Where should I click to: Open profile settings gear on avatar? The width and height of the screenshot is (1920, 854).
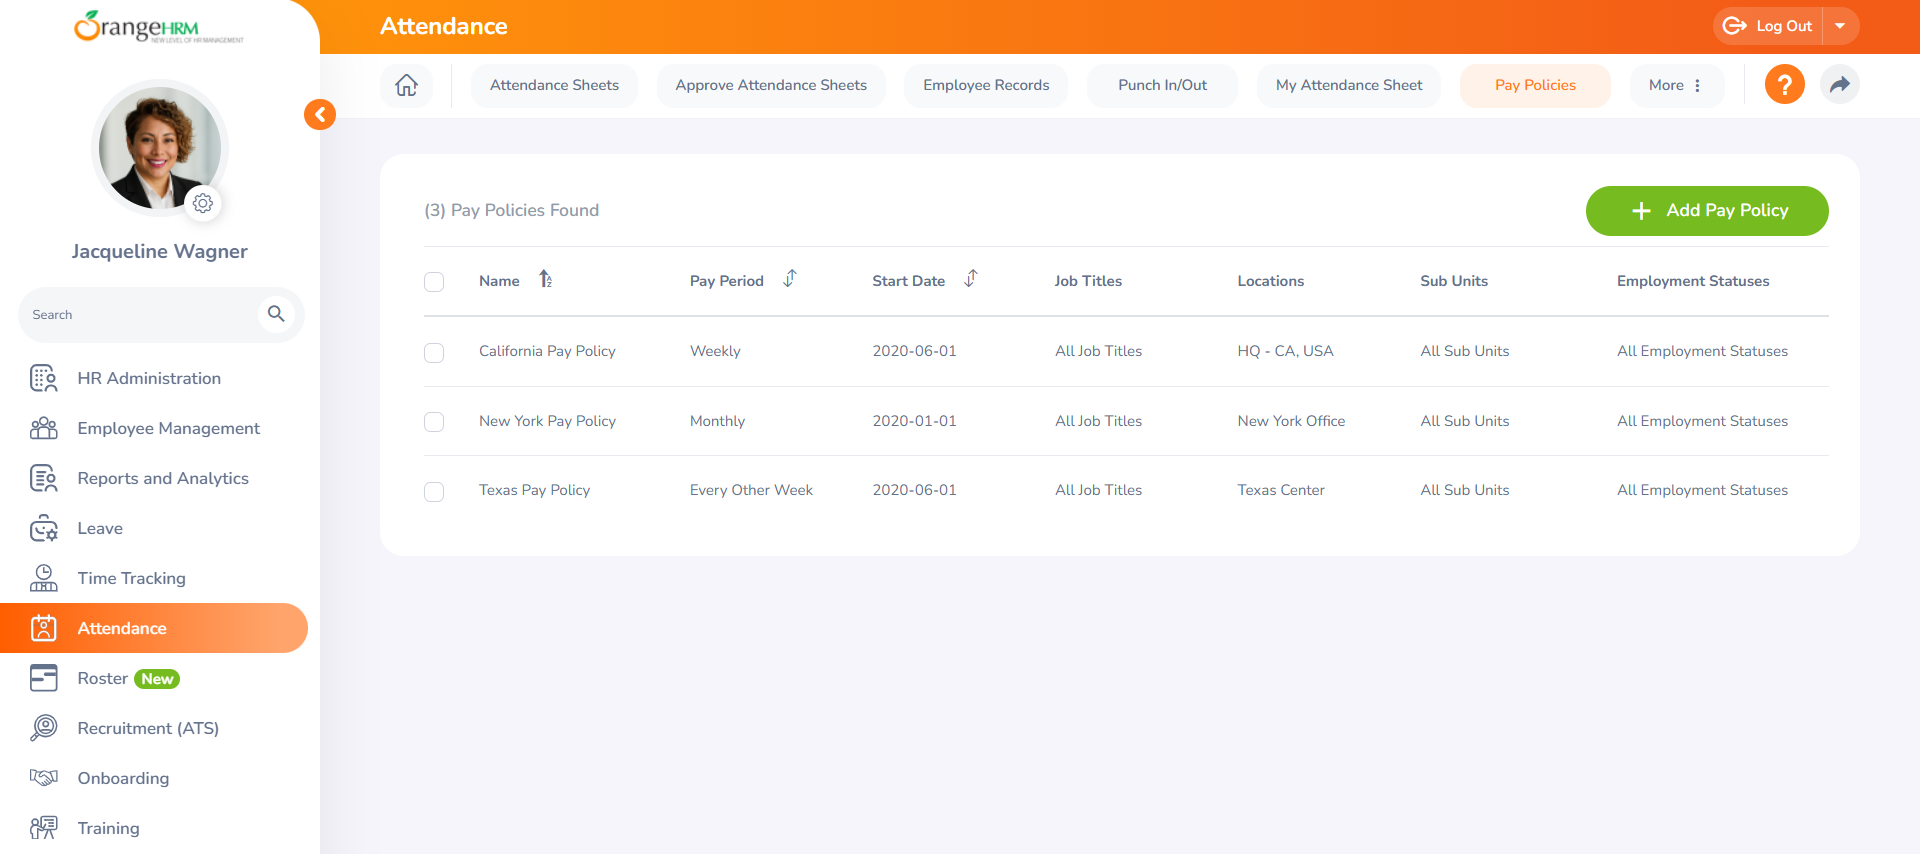coord(203,203)
